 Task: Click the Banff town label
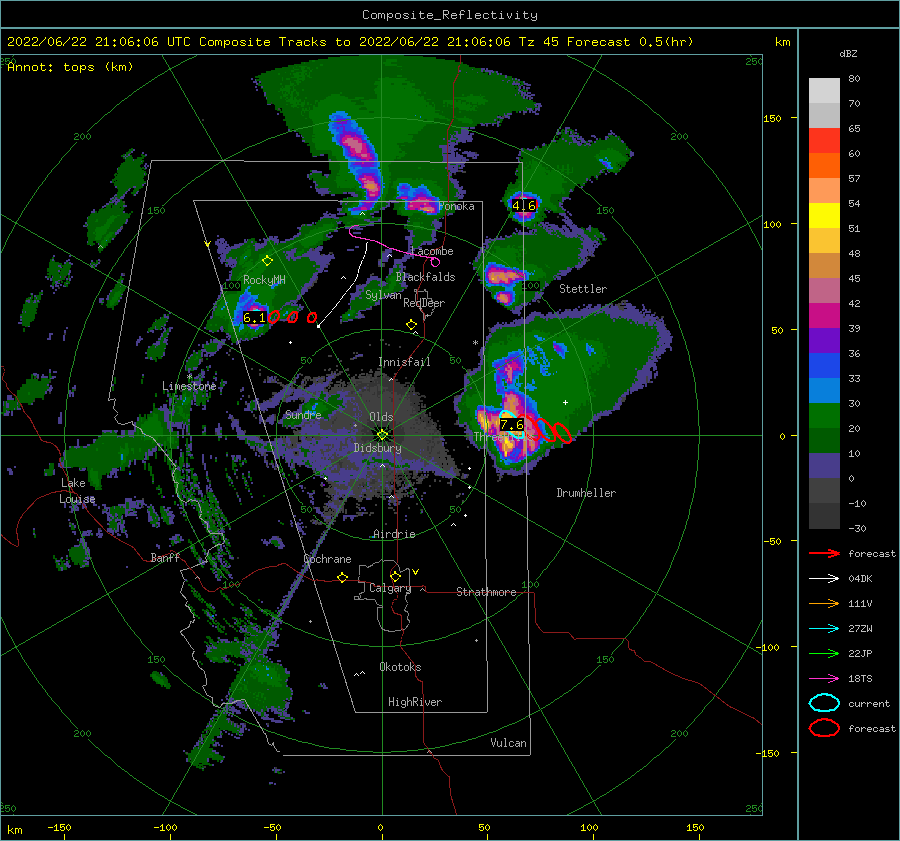(165, 558)
